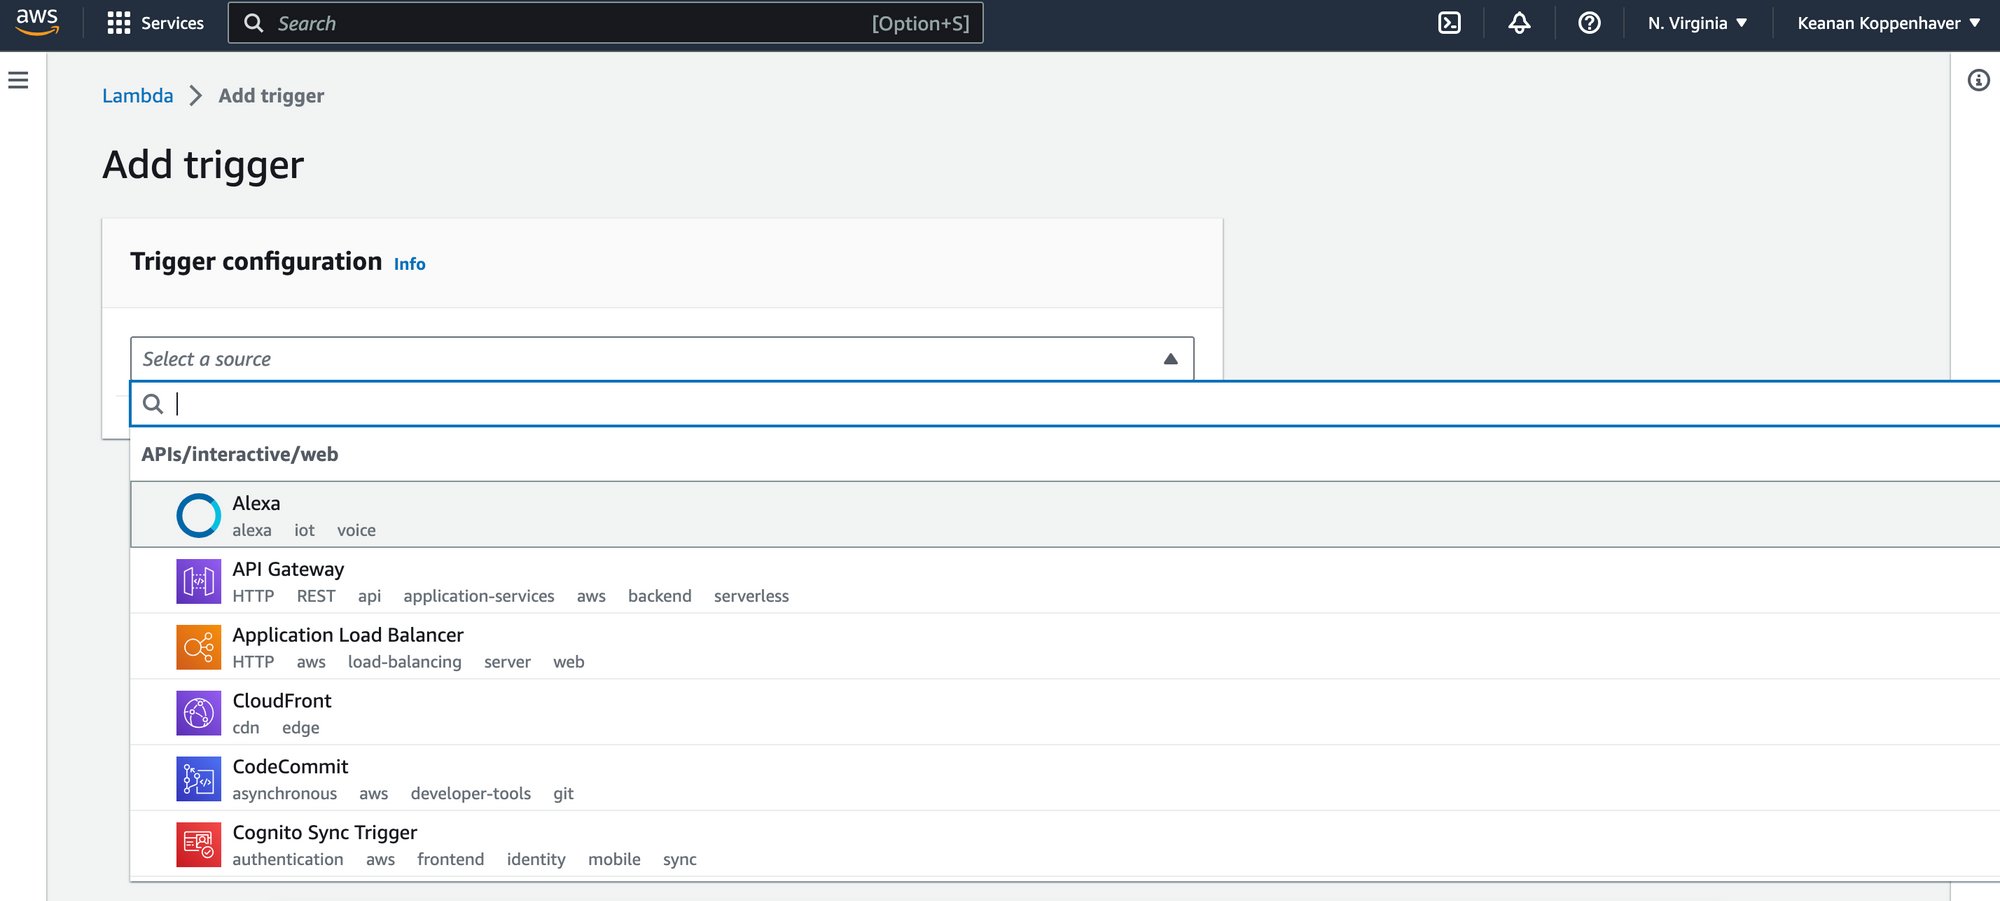Click the Trigger configuration heading
Image resolution: width=2000 pixels, height=901 pixels.
[x=256, y=262]
